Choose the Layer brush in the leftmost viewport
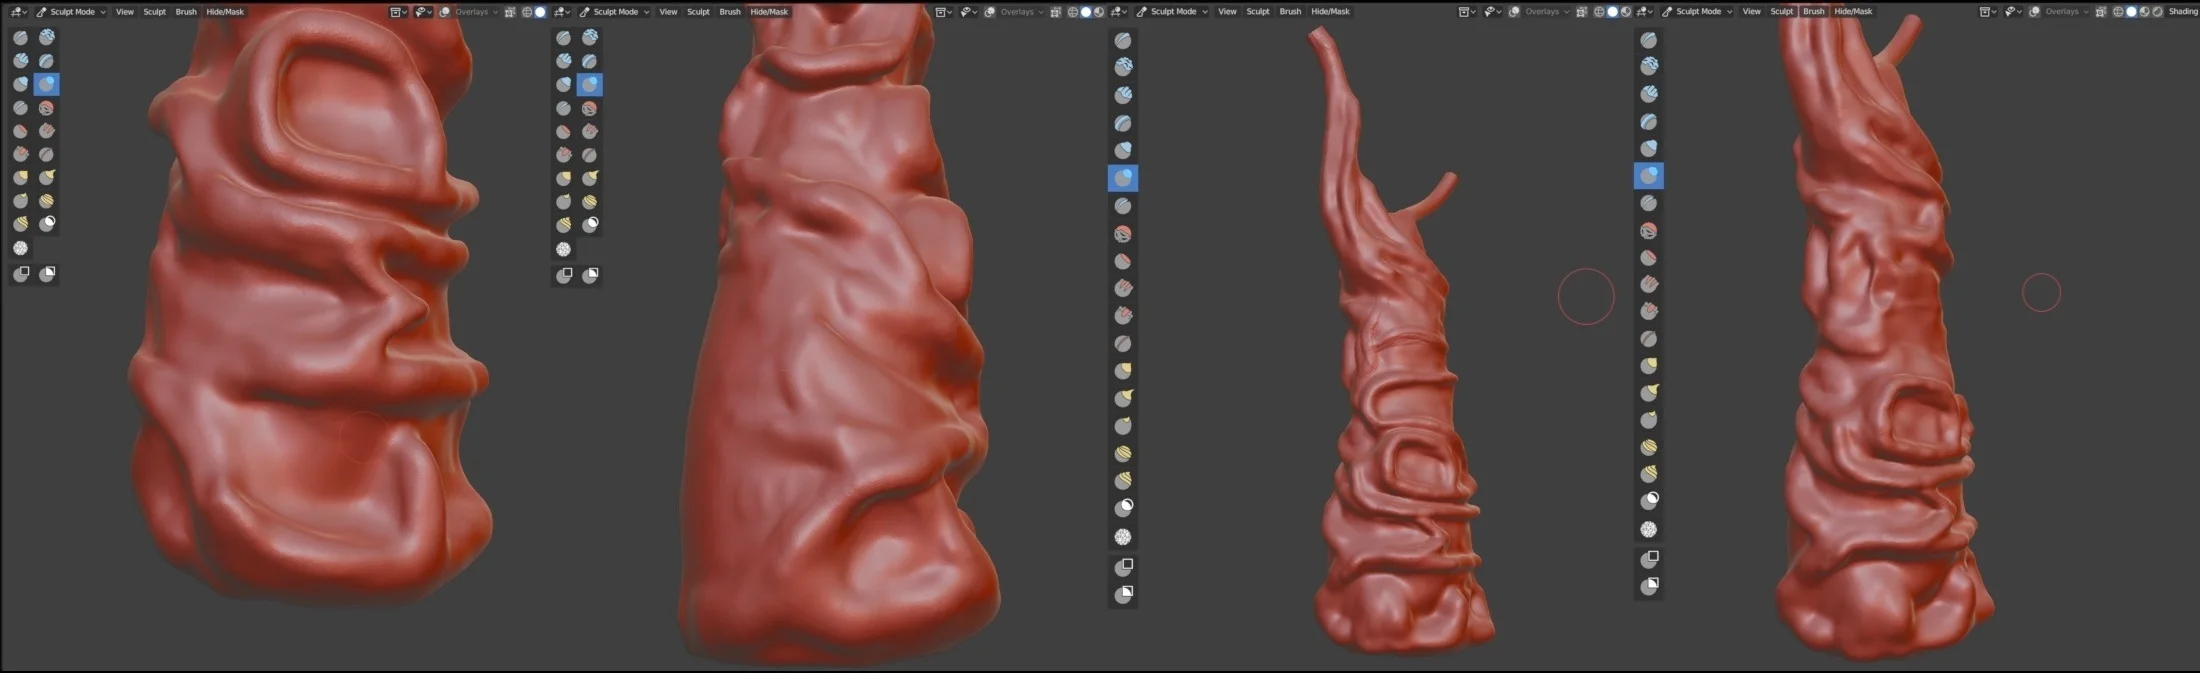The width and height of the screenshot is (2200, 673). coord(47,60)
